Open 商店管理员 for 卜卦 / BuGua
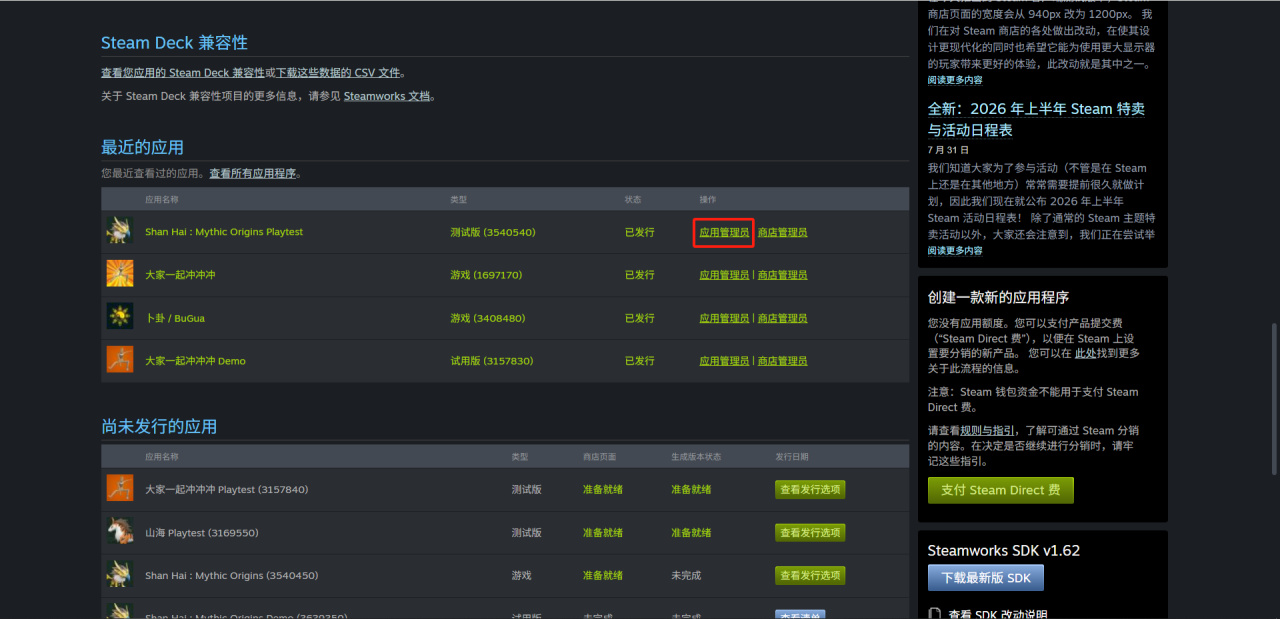The width and height of the screenshot is (1280, 619). click(782, 318)
